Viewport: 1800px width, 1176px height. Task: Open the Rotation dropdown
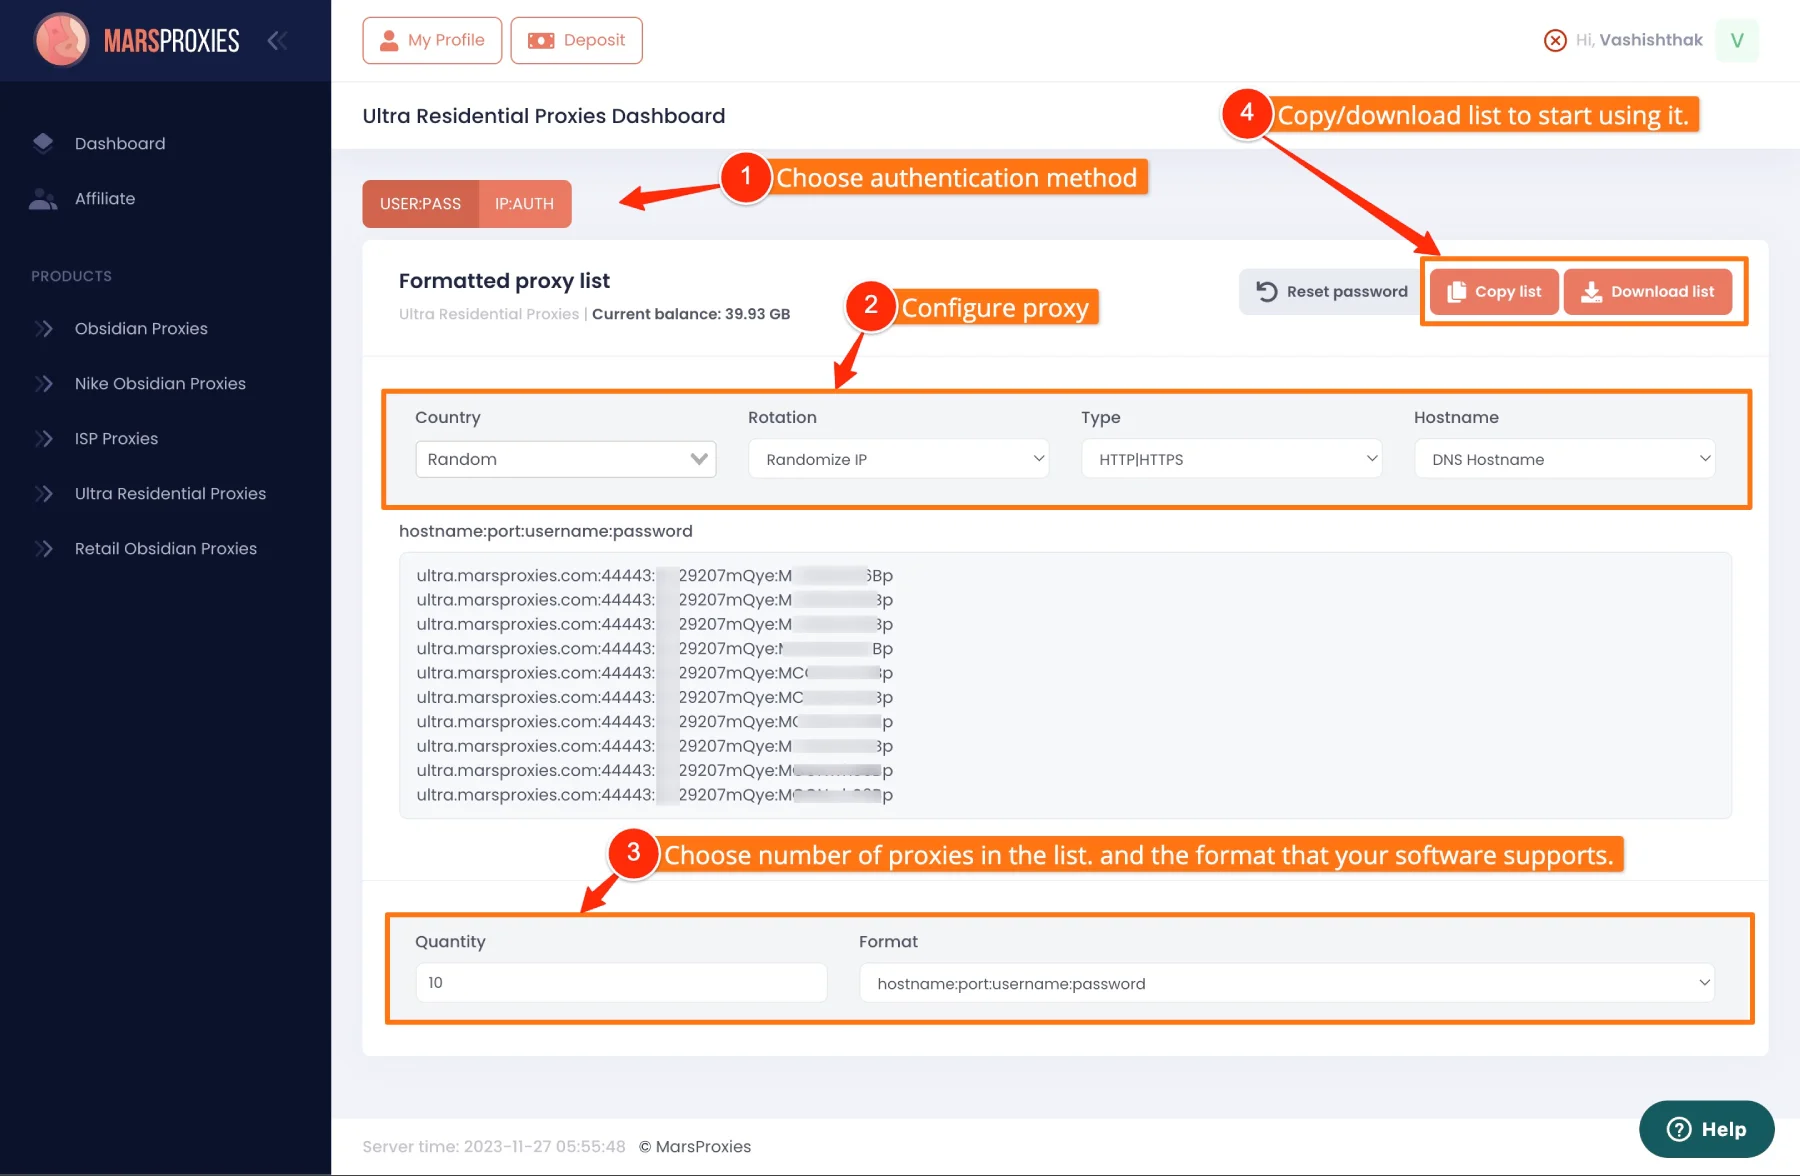[x=898, y=459]
